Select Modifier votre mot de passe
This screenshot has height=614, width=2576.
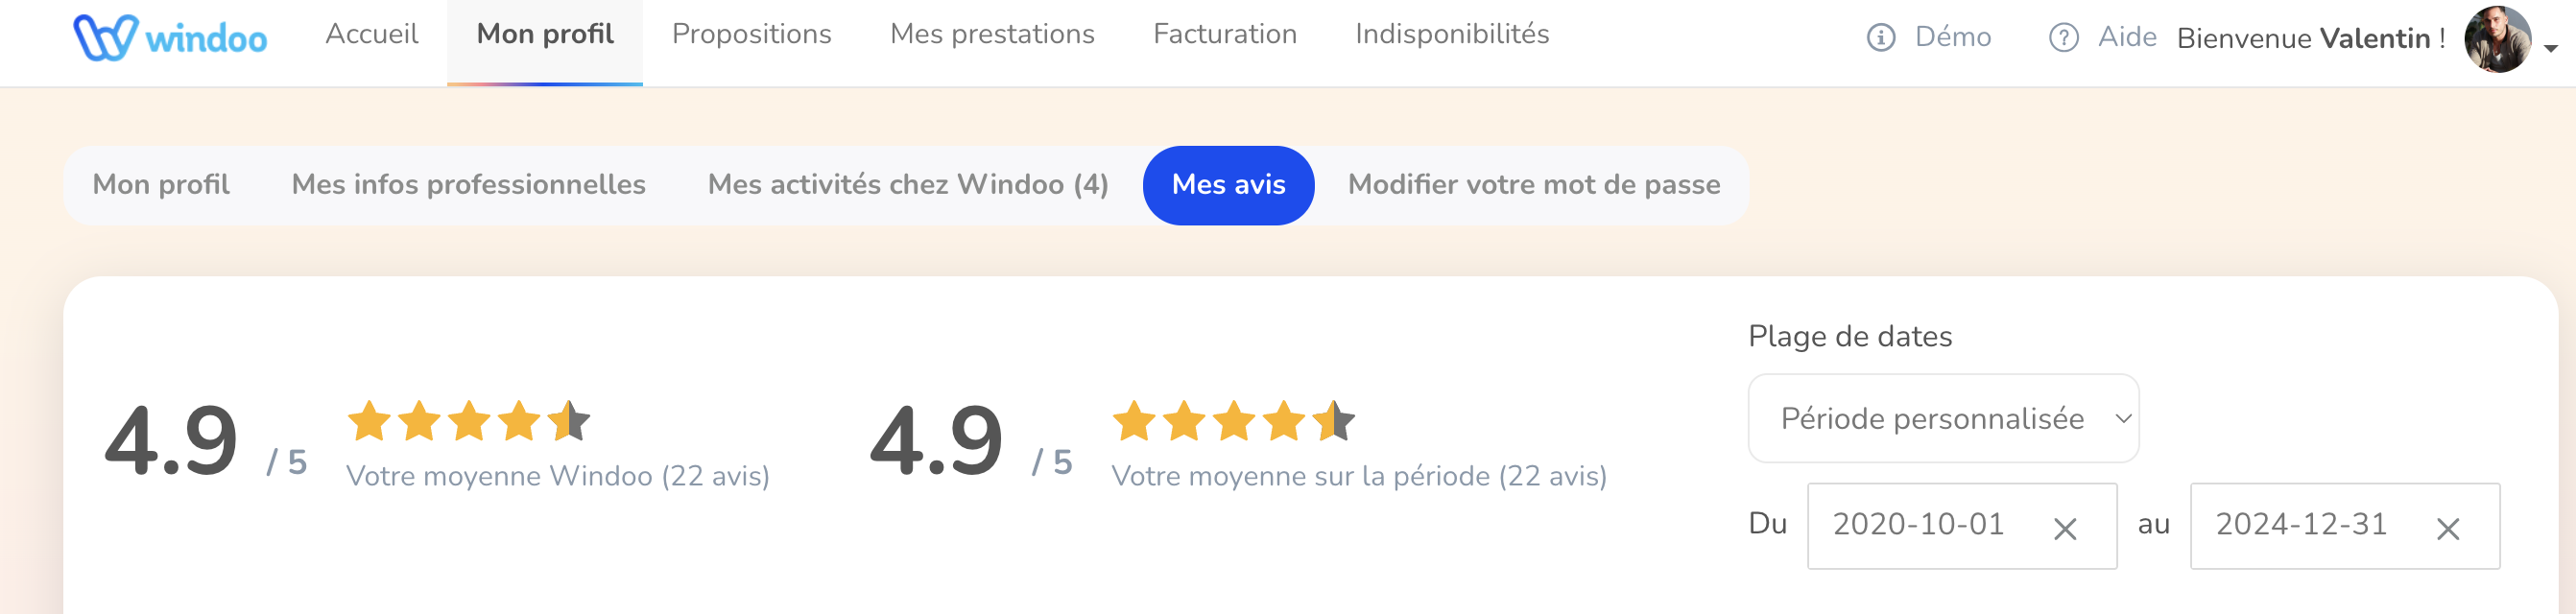coord(1534,185)
